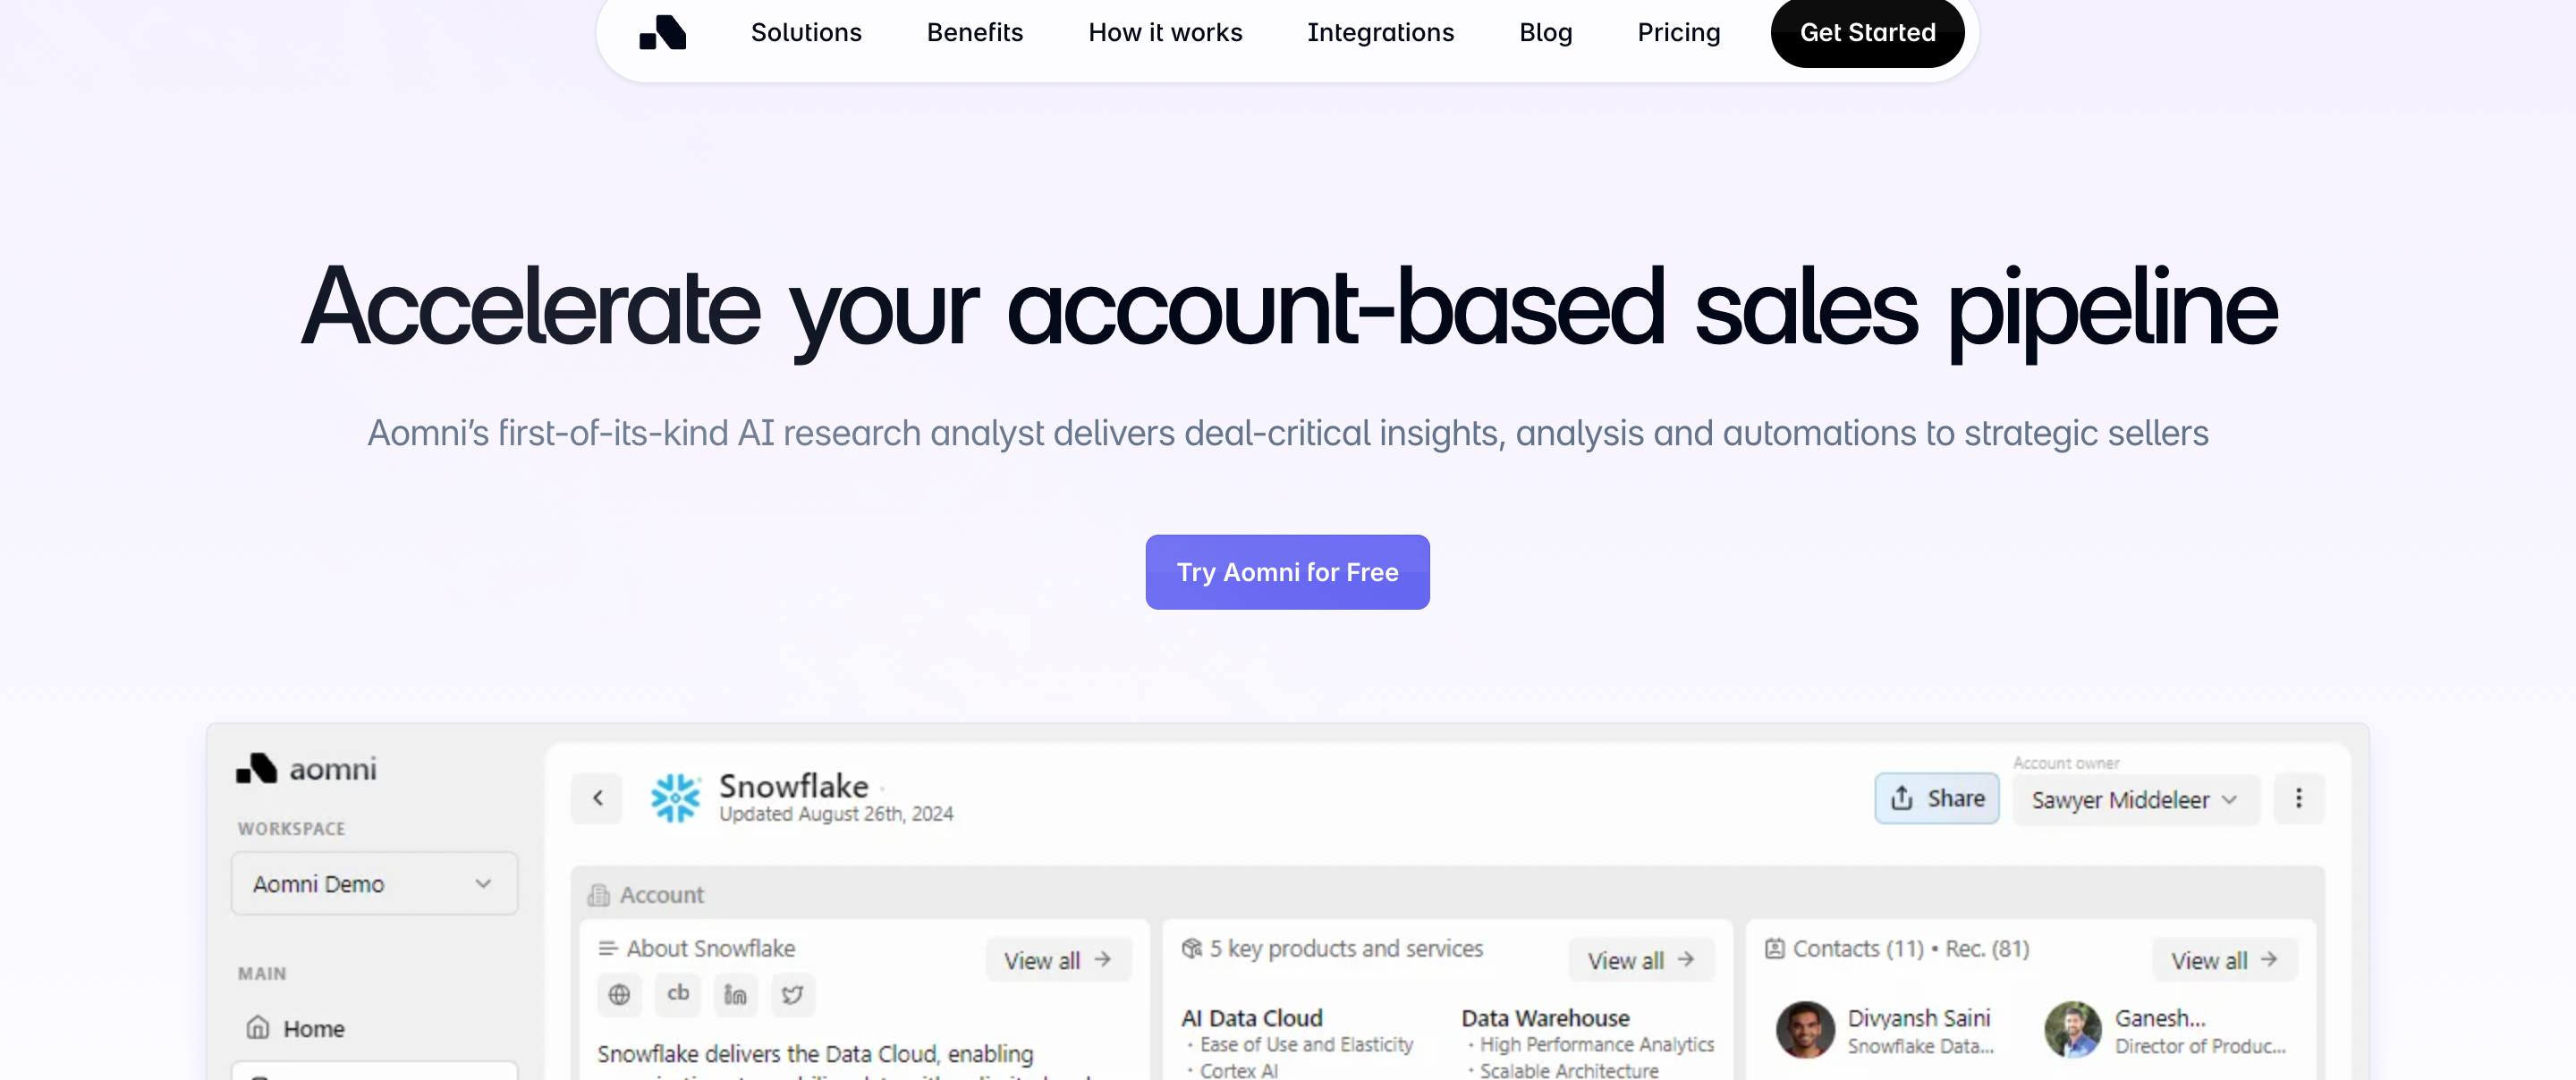Click Try Aomni for Free button
This screenshot has height=1080, width=2576.
coord(1287,572)
